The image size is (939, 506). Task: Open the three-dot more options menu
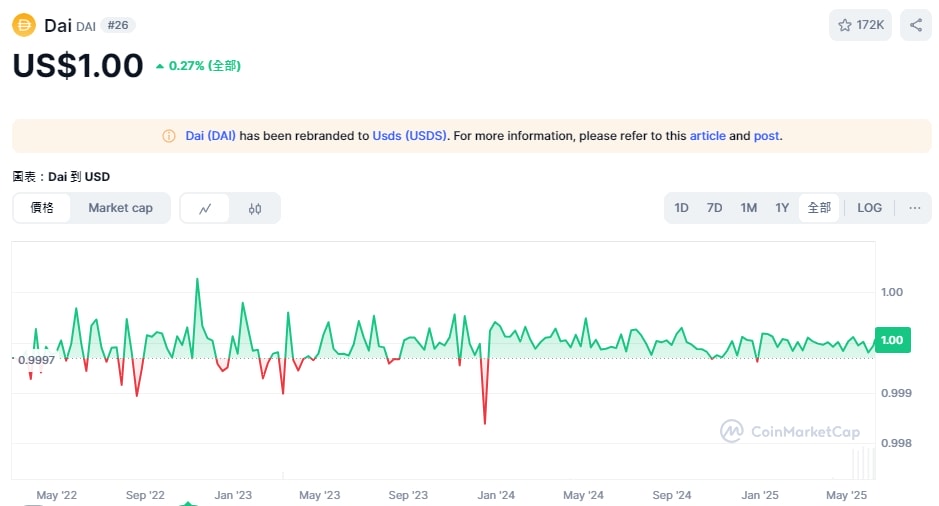point(914,208)
